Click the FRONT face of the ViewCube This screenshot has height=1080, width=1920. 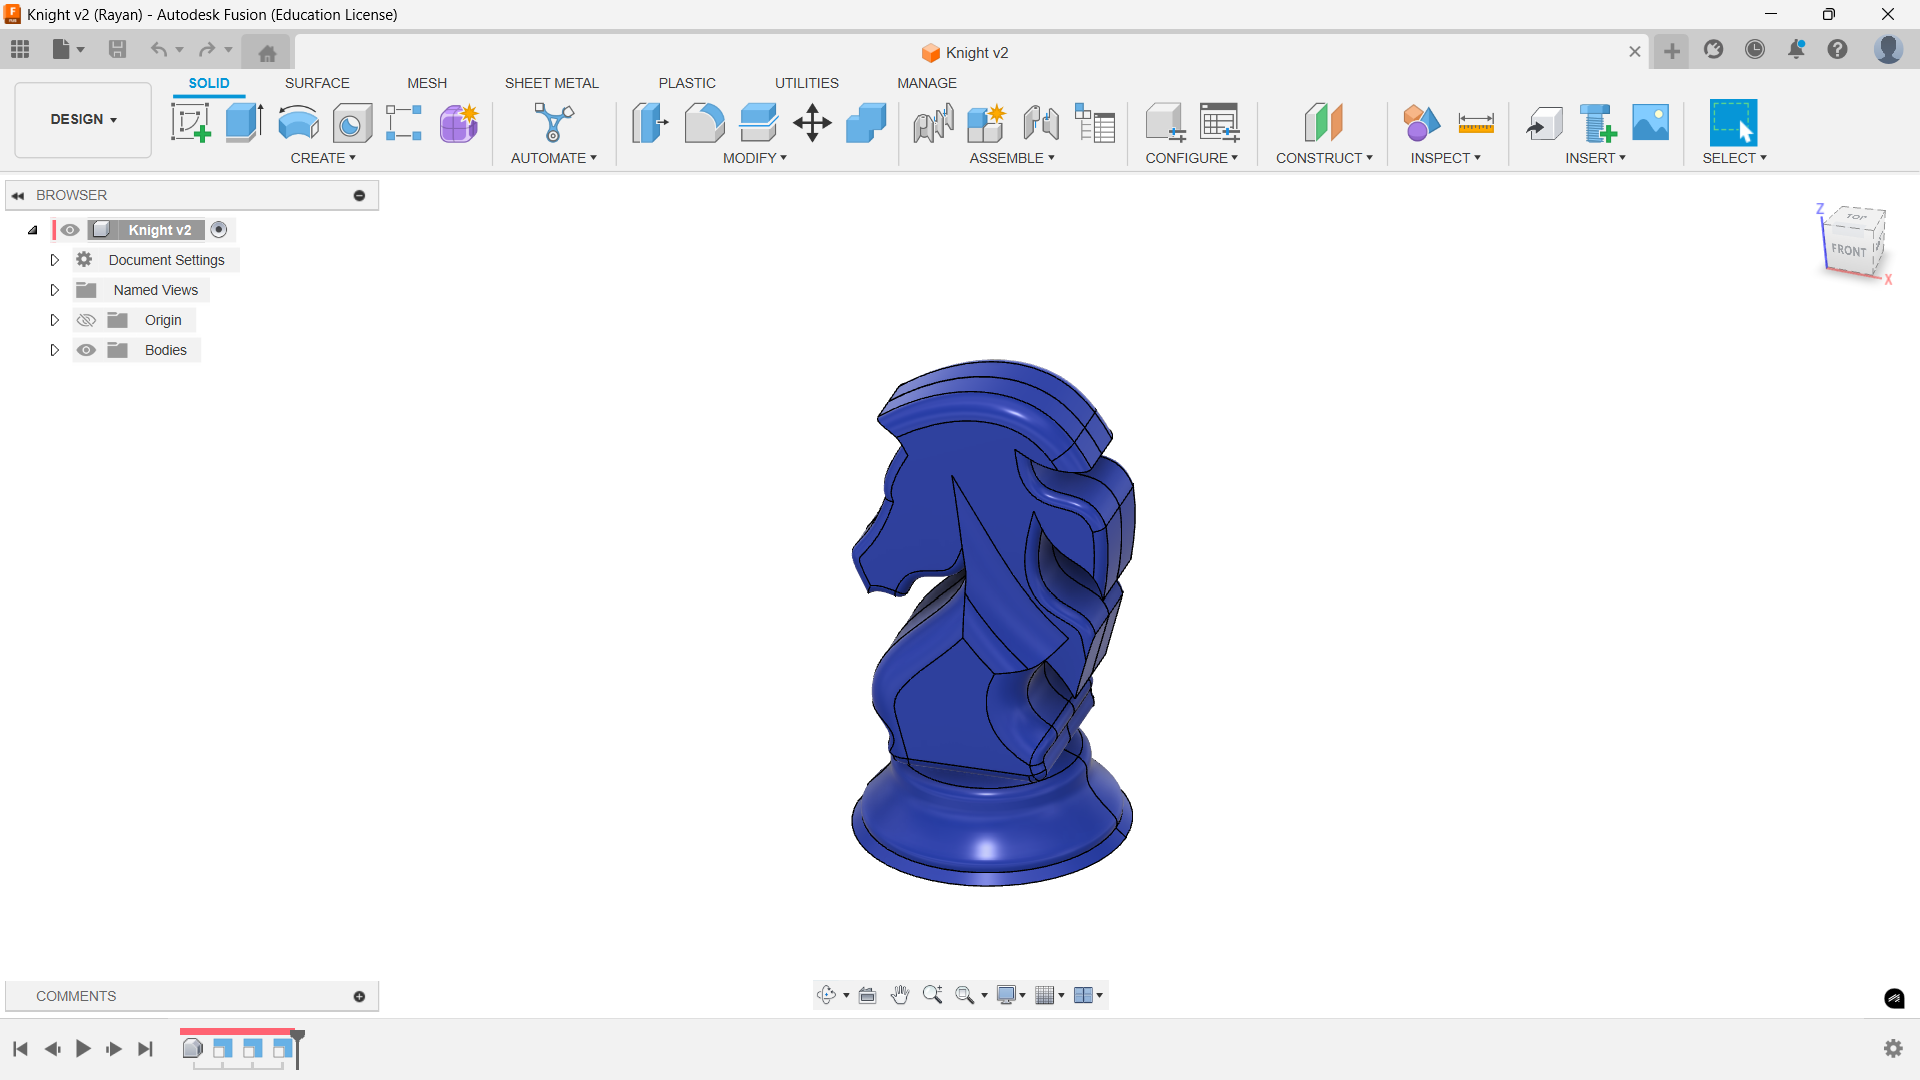coord(1848,250)
